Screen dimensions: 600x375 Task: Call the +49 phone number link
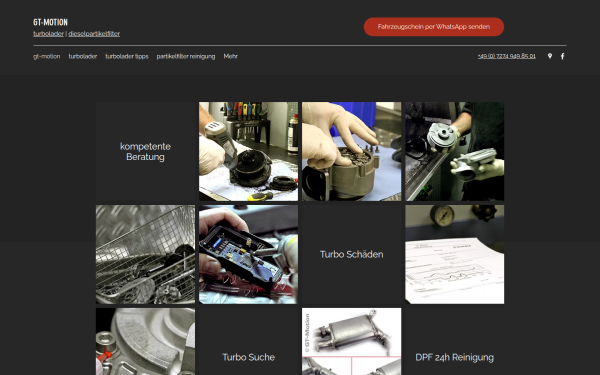click(507, 56)
